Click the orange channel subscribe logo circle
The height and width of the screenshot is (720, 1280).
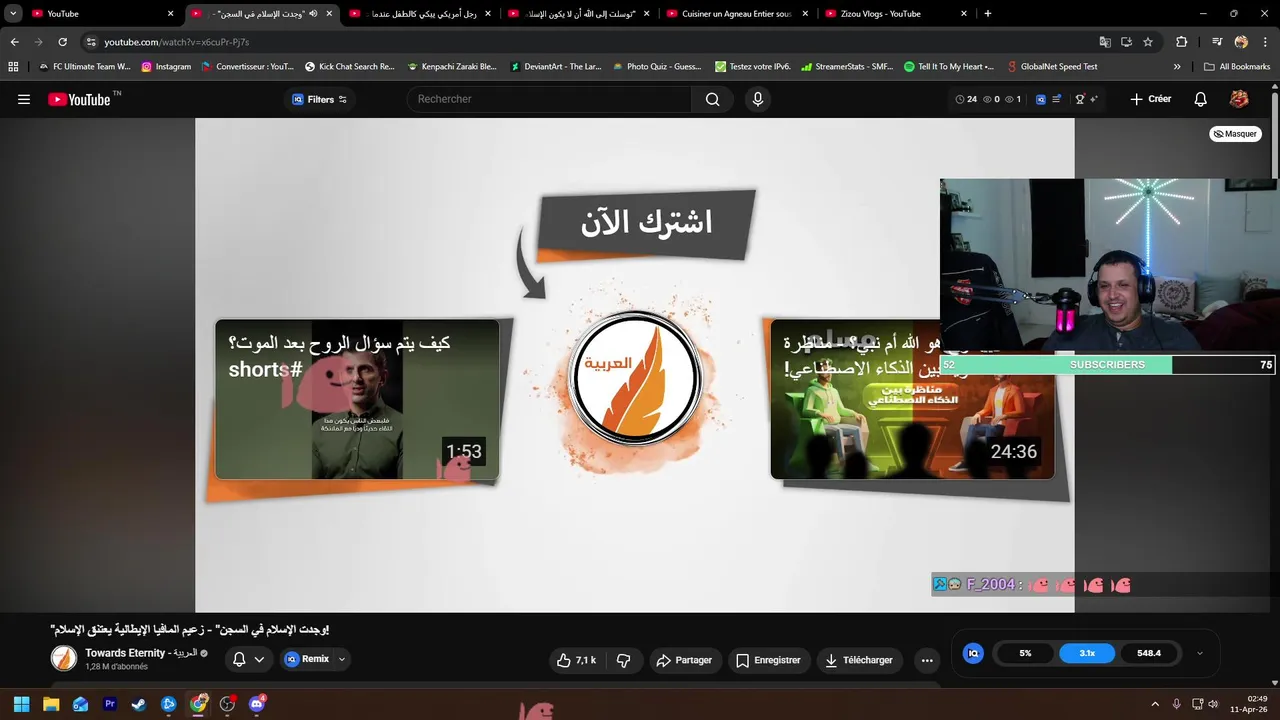[635, 379]
